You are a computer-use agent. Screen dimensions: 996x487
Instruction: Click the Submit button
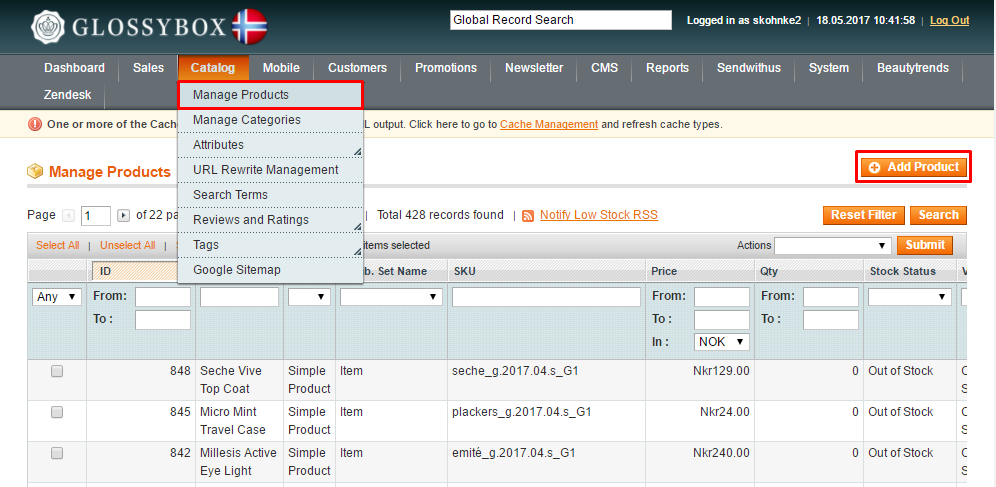pyautogui.click(x=925, y=245)
